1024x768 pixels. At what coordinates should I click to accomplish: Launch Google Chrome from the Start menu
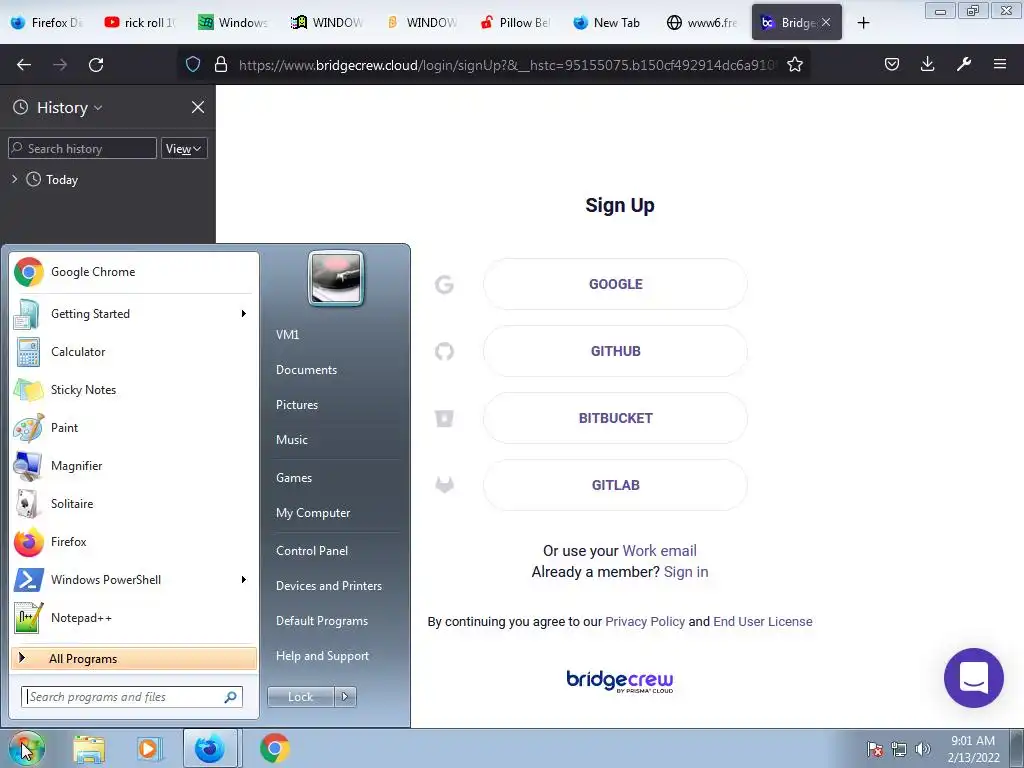click(133, 272)
